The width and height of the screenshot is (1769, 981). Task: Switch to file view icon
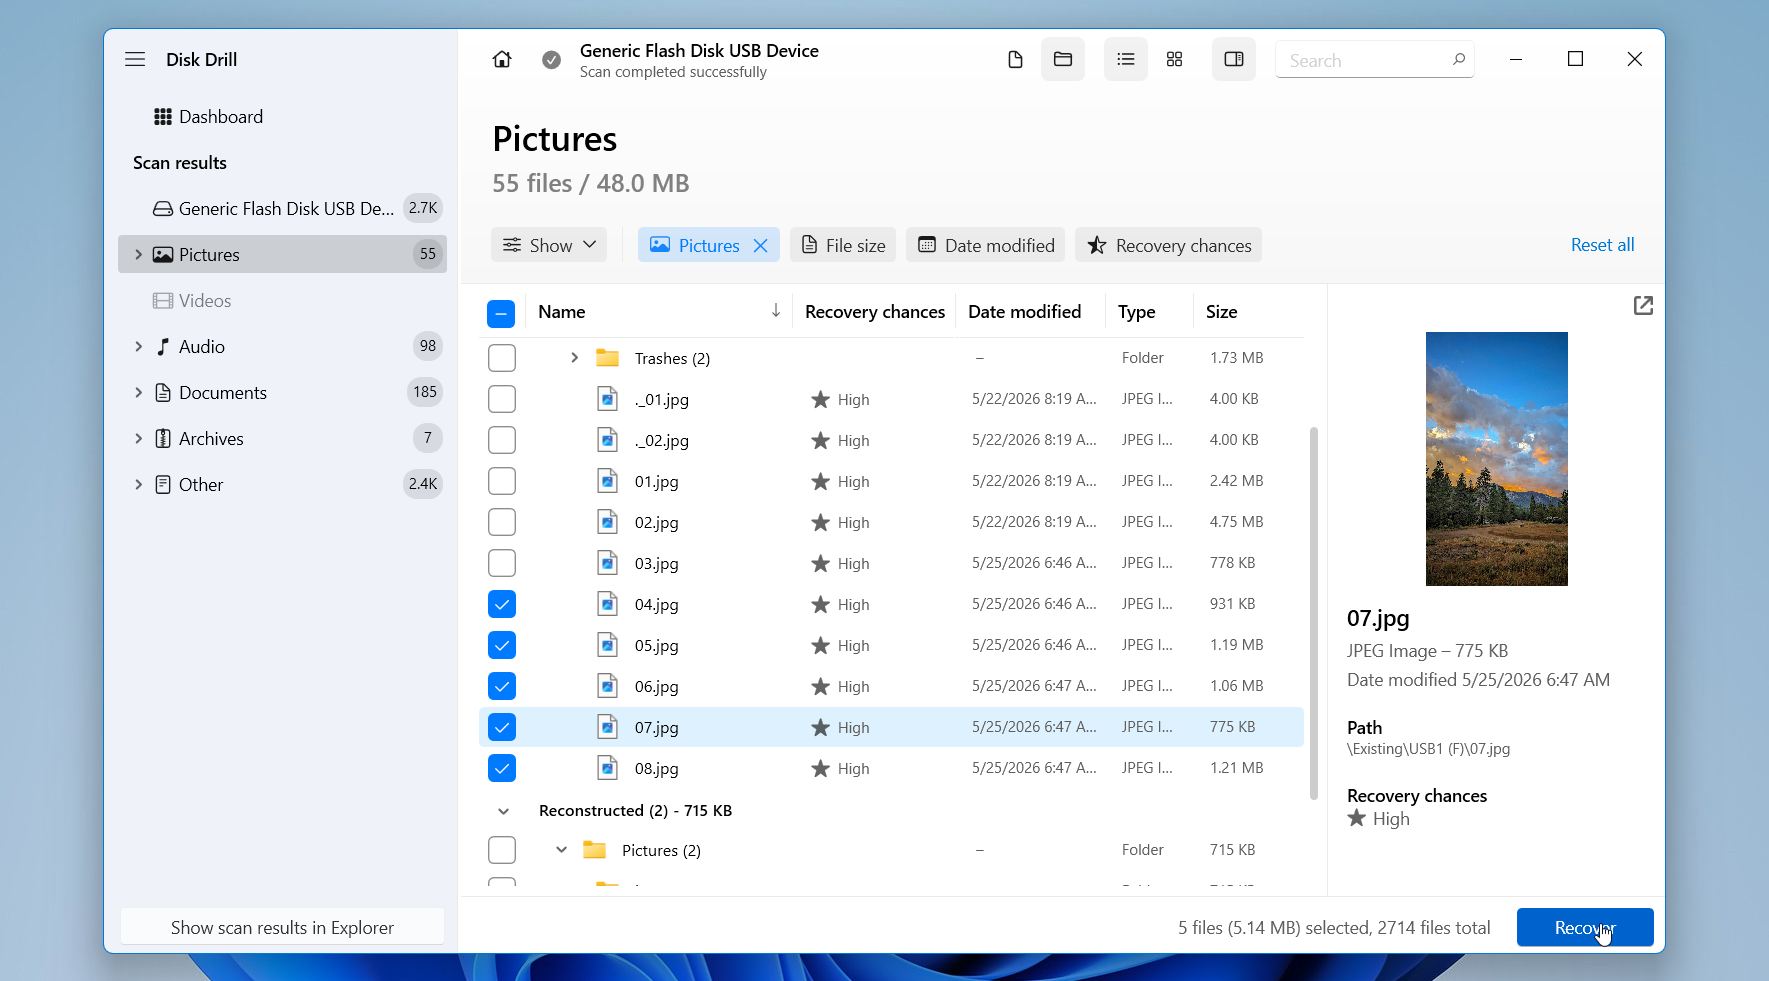[x=1015, y=60]
